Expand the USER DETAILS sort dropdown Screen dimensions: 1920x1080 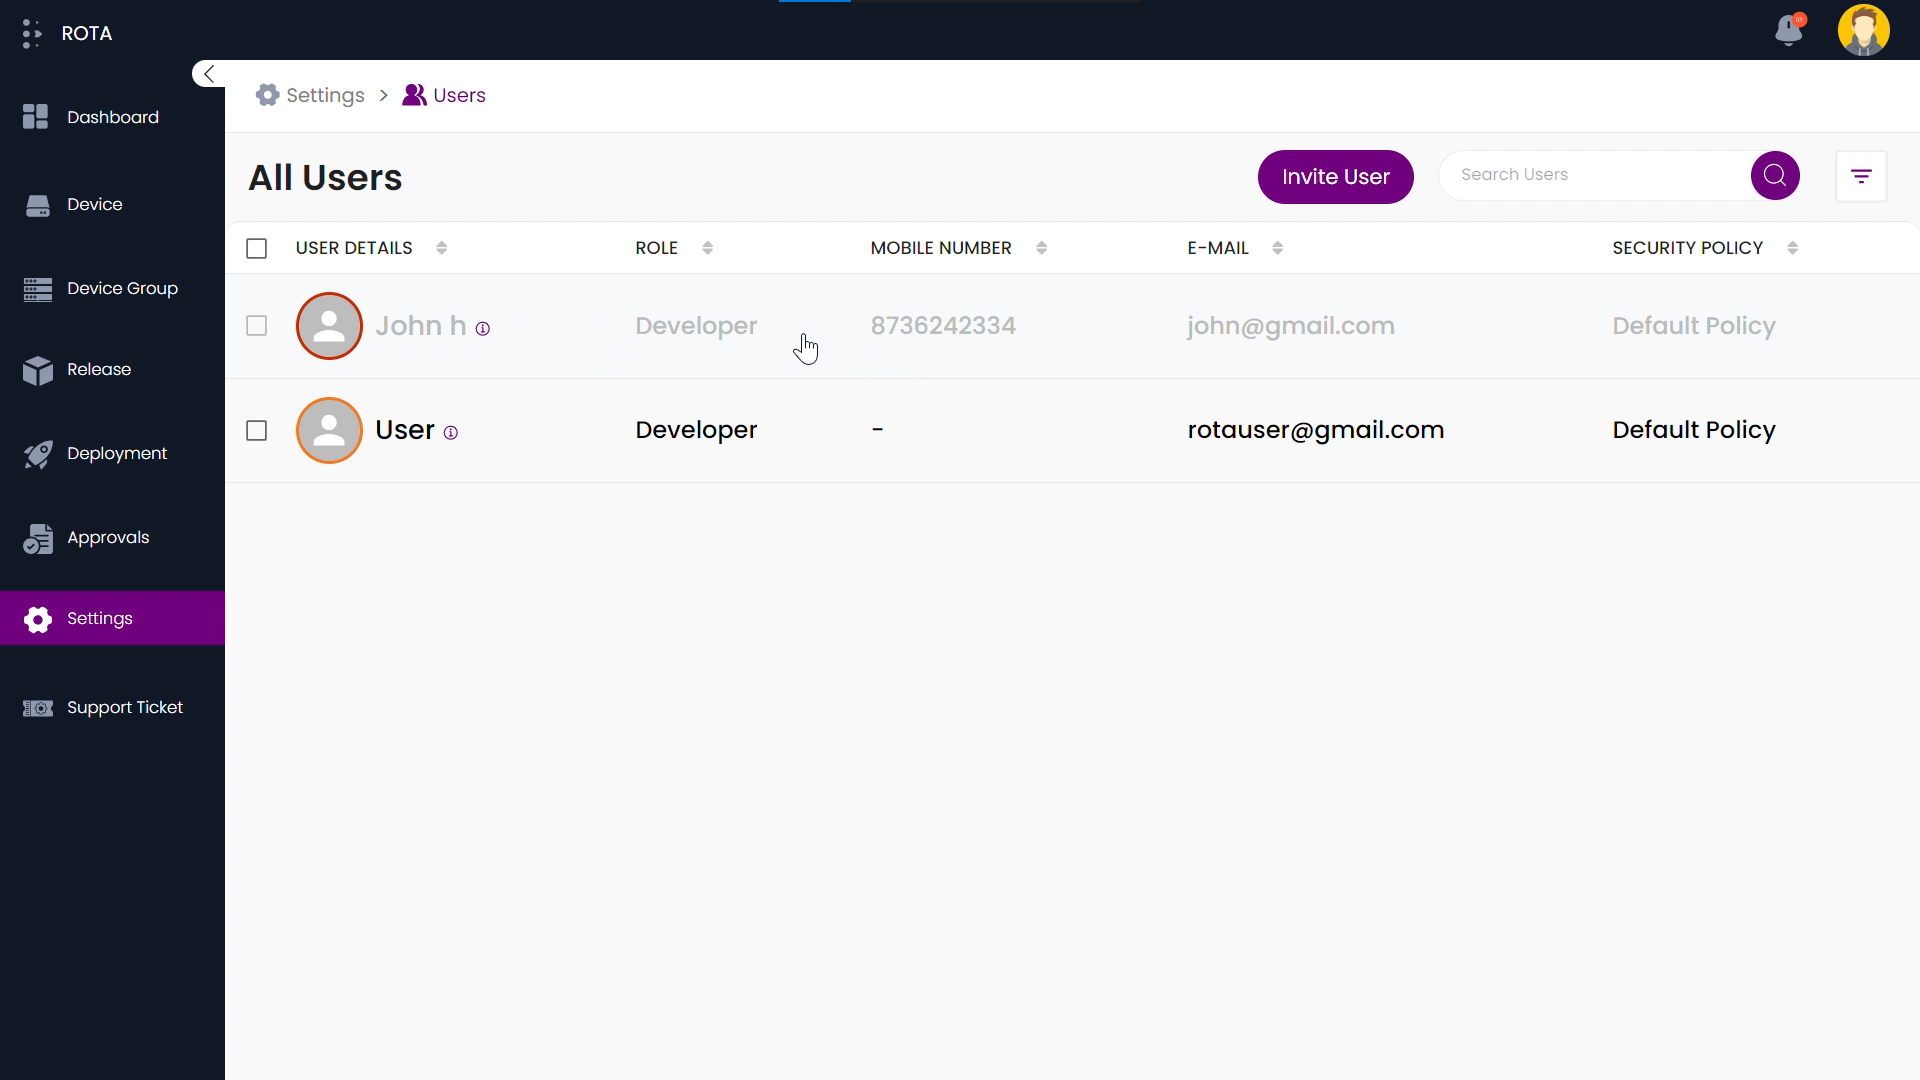click(x=444, y=248)
